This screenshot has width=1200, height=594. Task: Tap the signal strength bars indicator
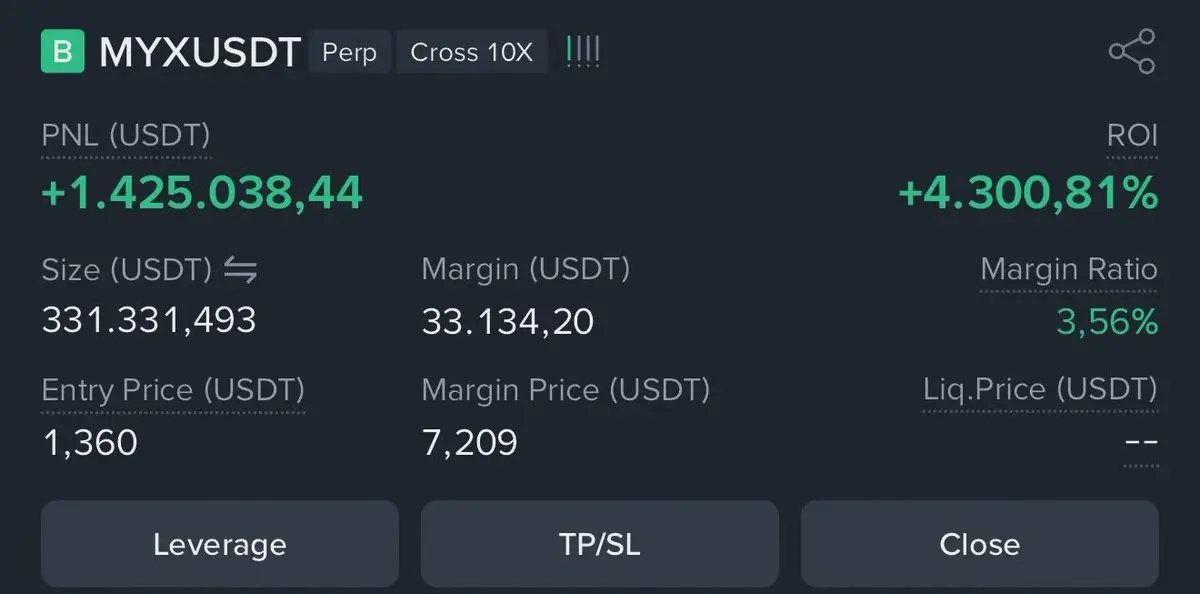(583, 51)
